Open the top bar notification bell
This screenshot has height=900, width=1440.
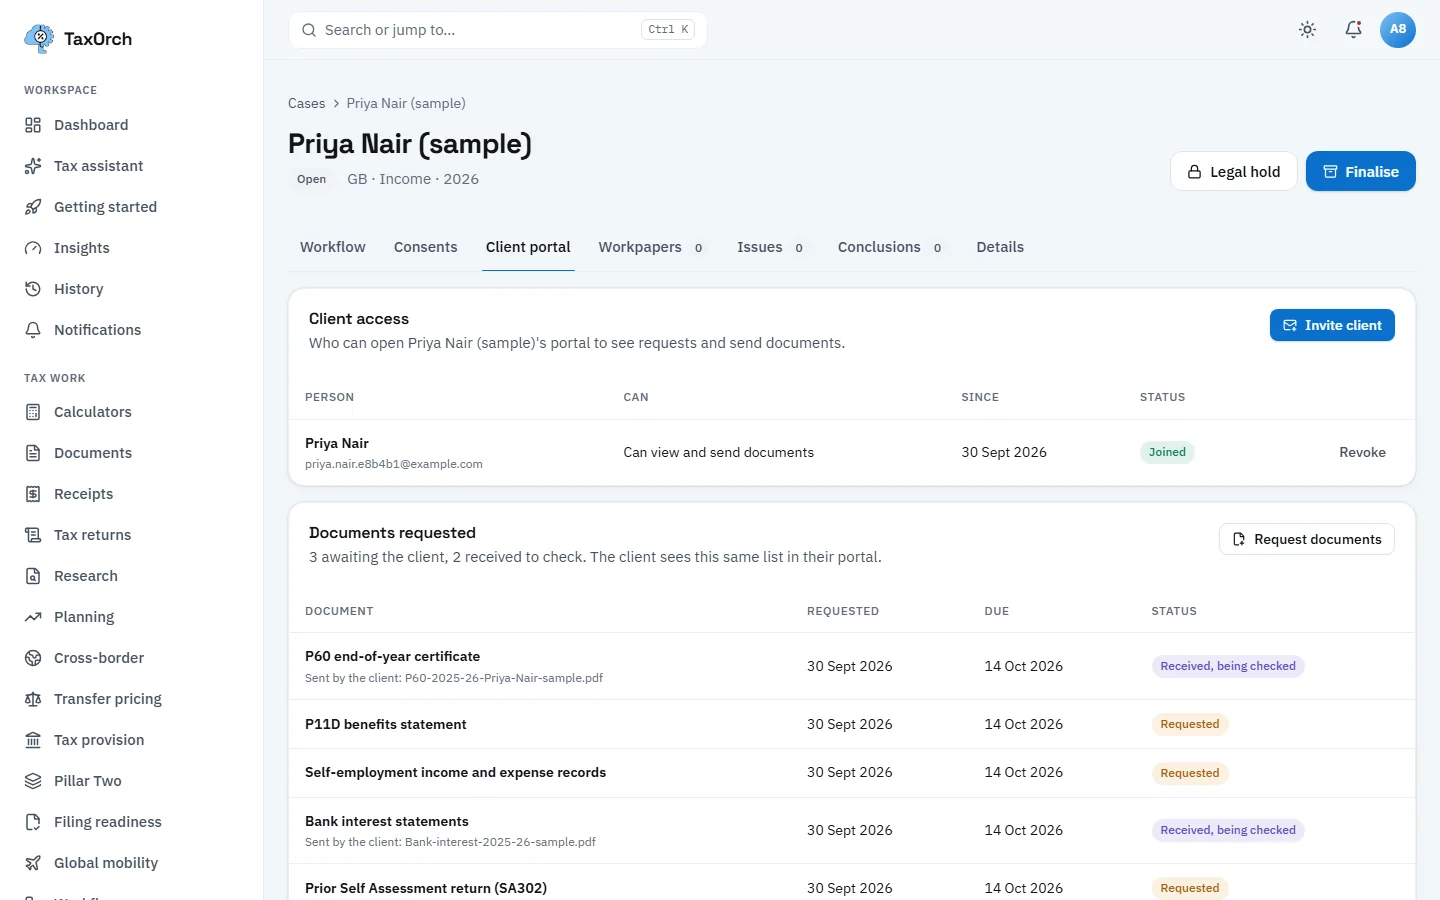[x=1353, y=30]
